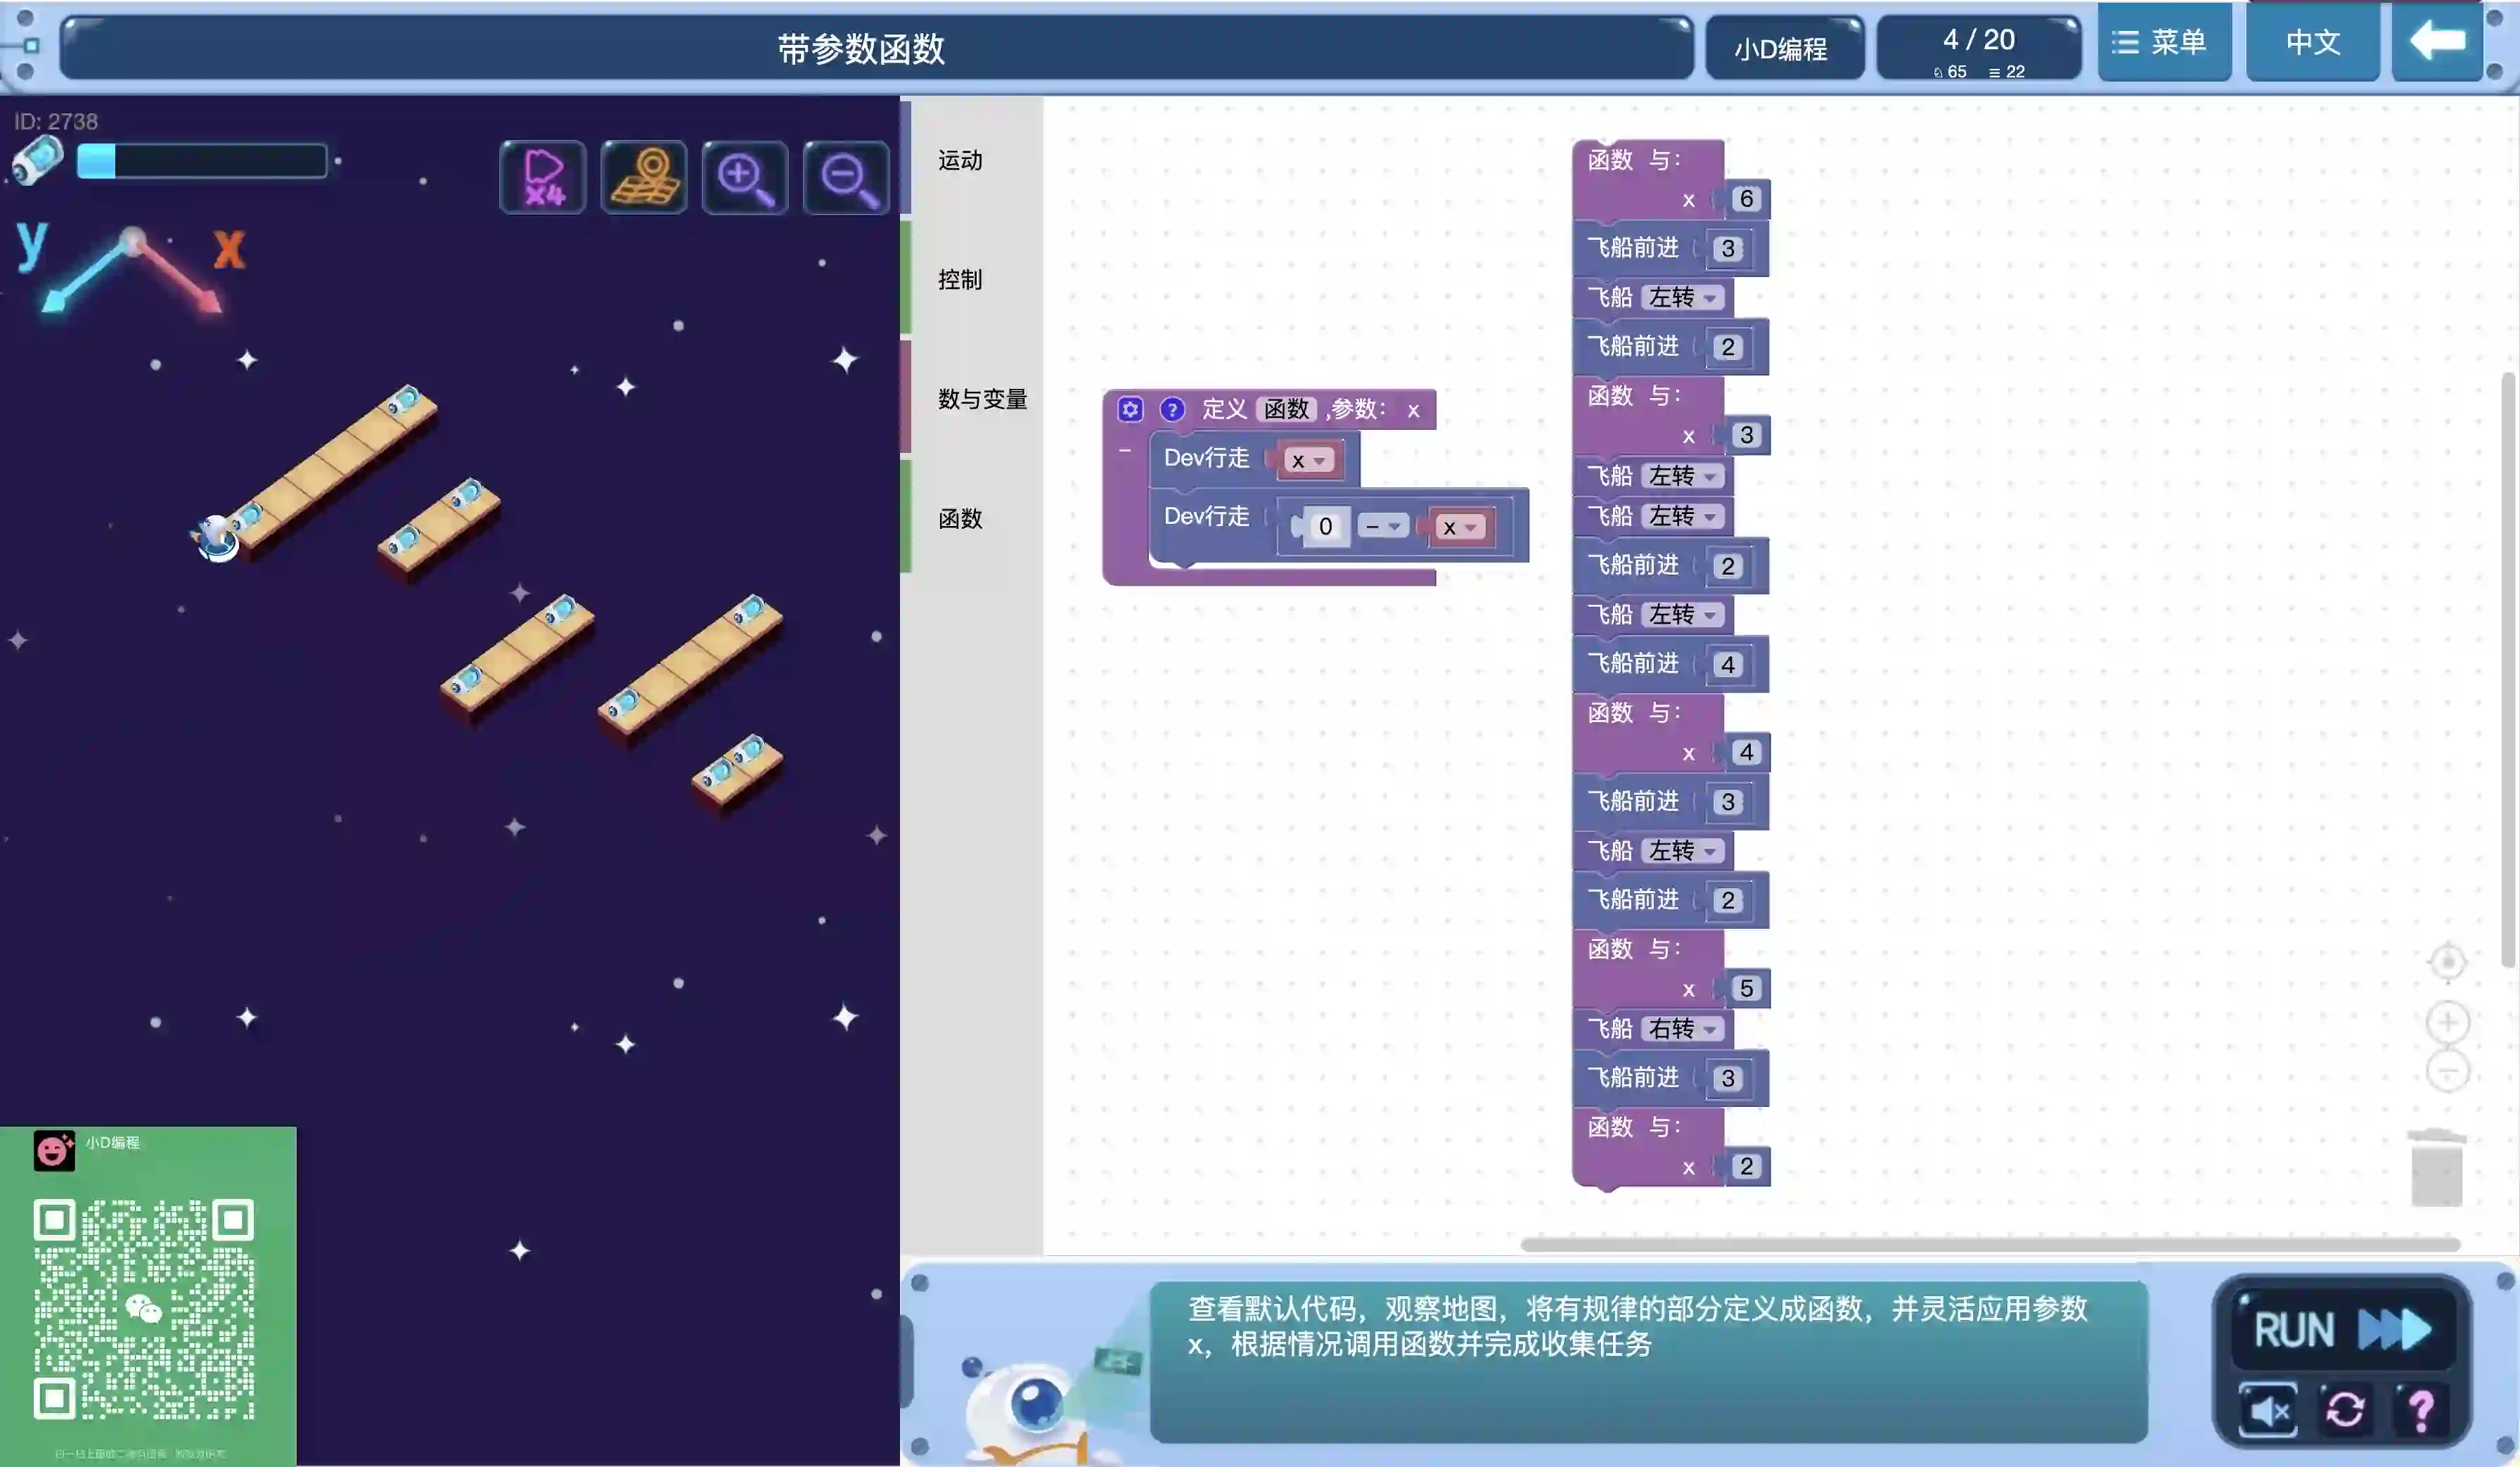Switch language with 中文 button
Image resolution: width=2520 pixels, height=1467 pixels.
pyautogui.click(x=2312, y=42)
